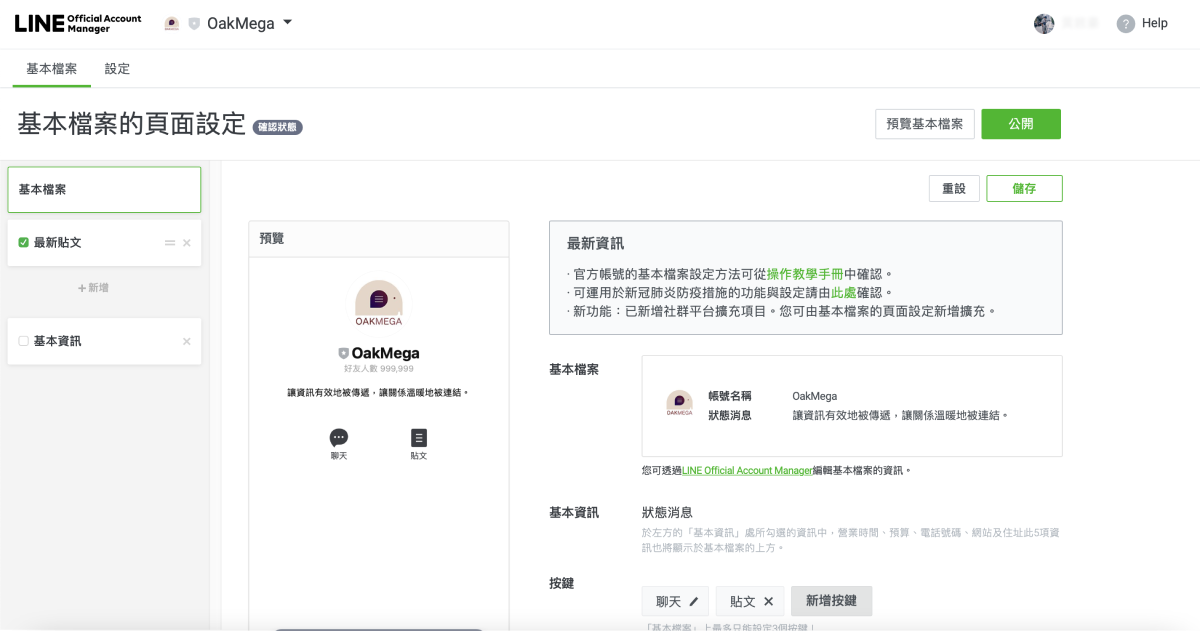Save changes with the 儲存 button
The image size is (1200, 631).
click(x=1024, y=188)
